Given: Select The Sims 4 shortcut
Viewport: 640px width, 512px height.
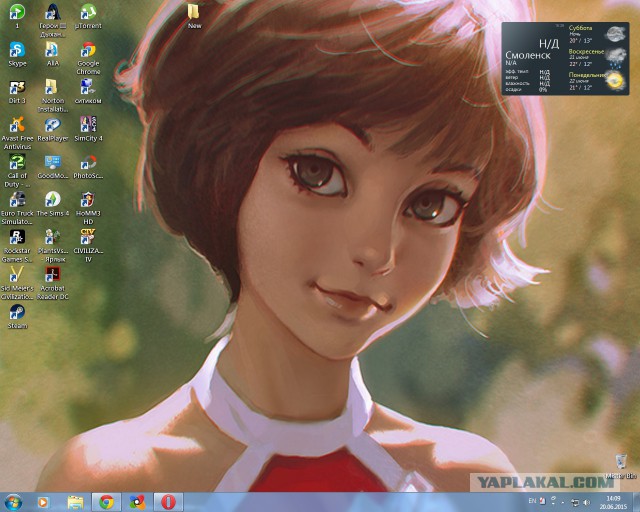Looking at the screenshot, I should point(53,204).
